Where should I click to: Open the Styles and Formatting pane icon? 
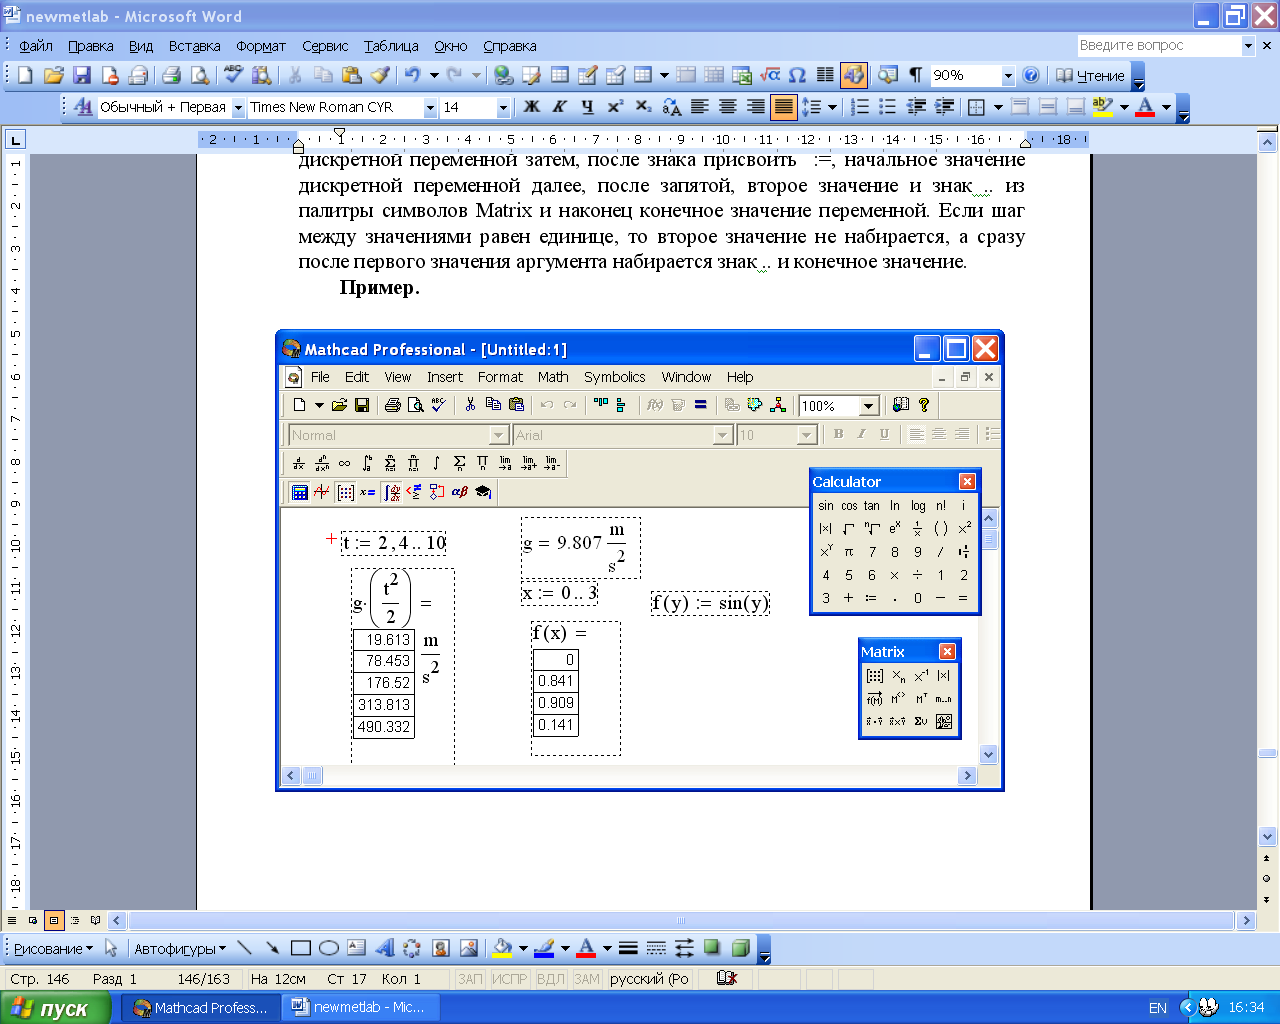83,107
